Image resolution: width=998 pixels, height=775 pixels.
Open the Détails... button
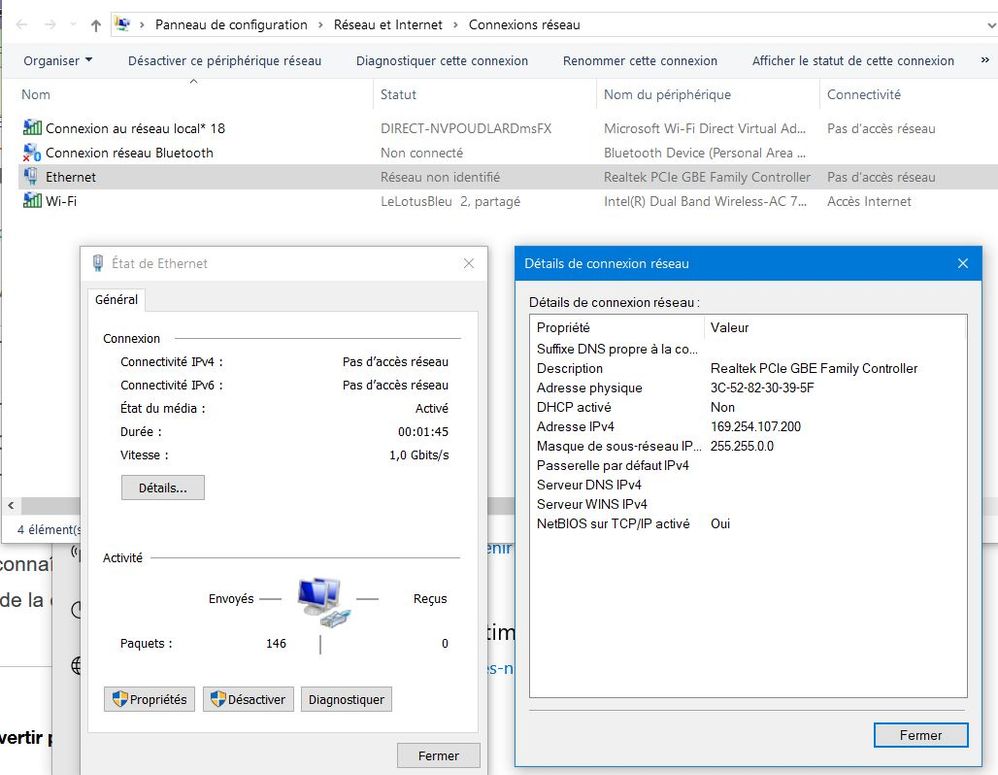[x=163, y=488]
